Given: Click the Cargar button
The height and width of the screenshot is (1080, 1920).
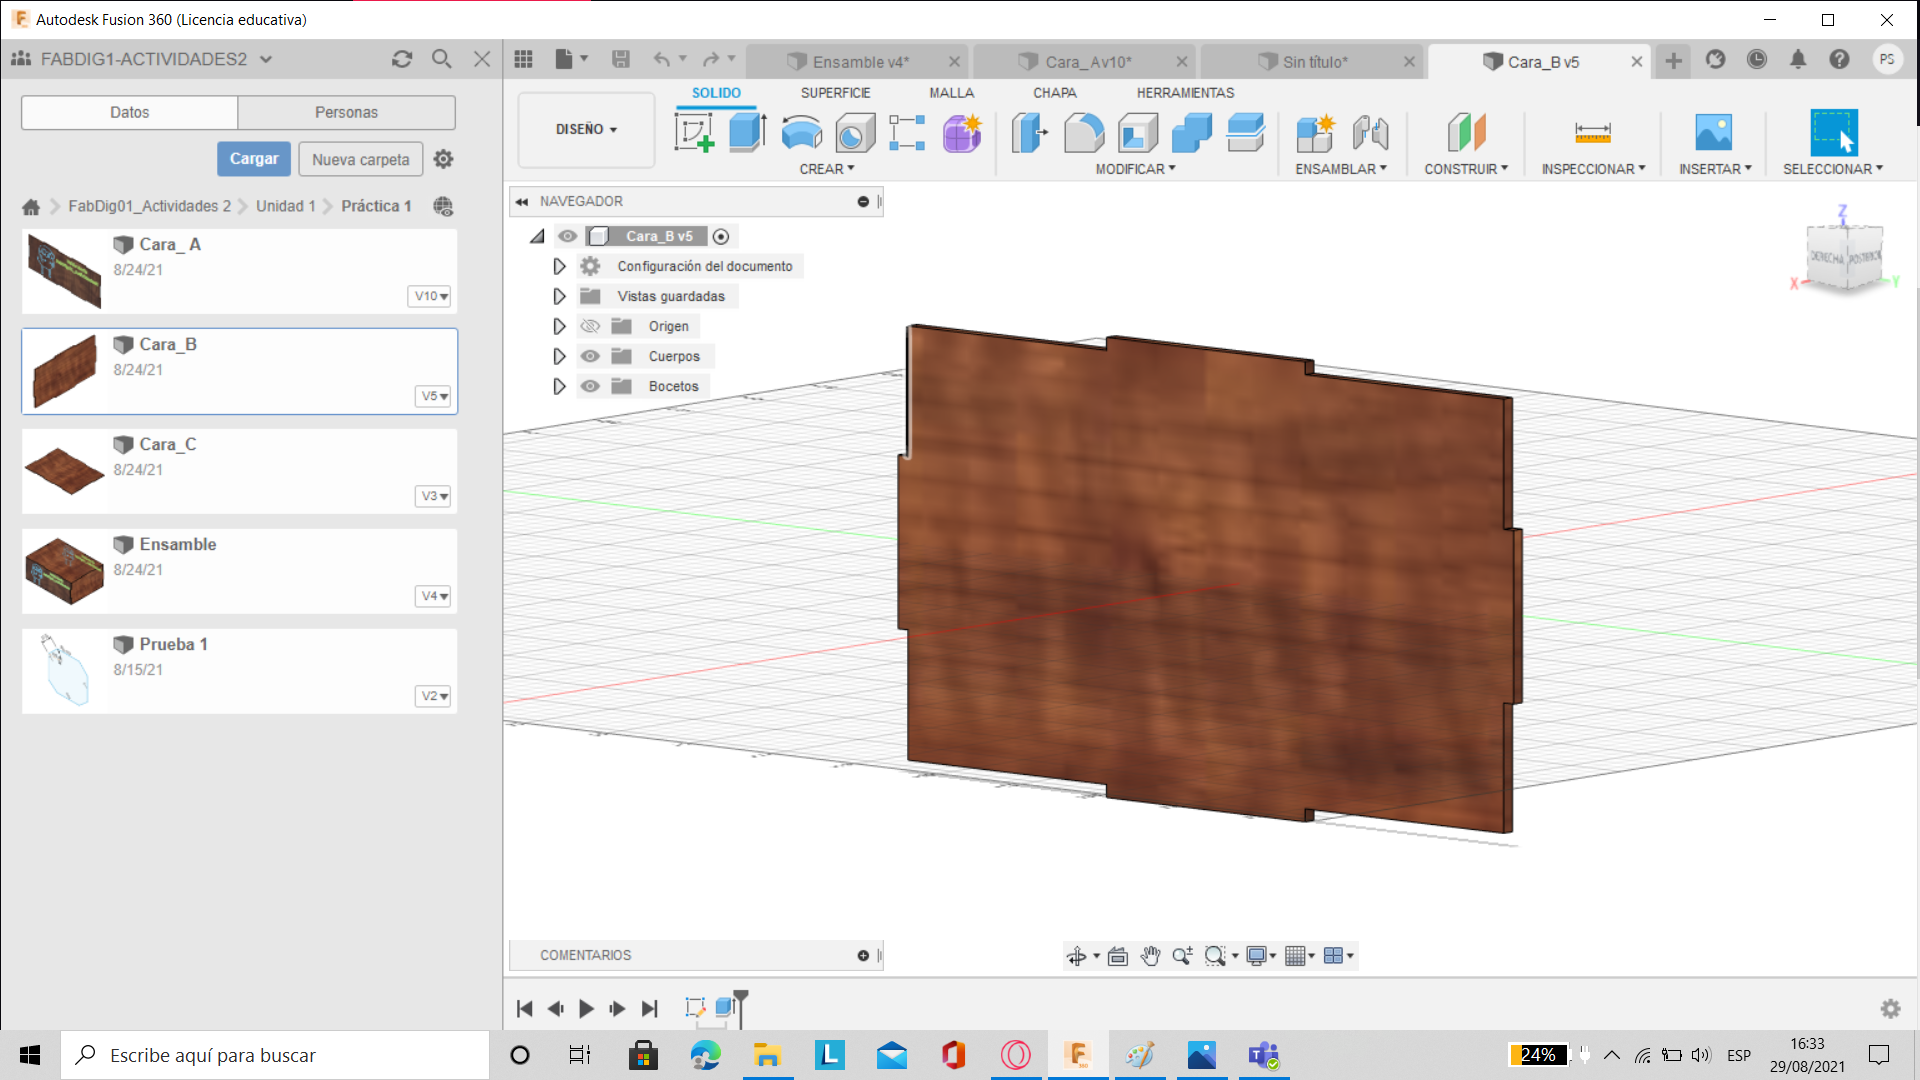Looking at the screenshot, I should tap(254, 159).
